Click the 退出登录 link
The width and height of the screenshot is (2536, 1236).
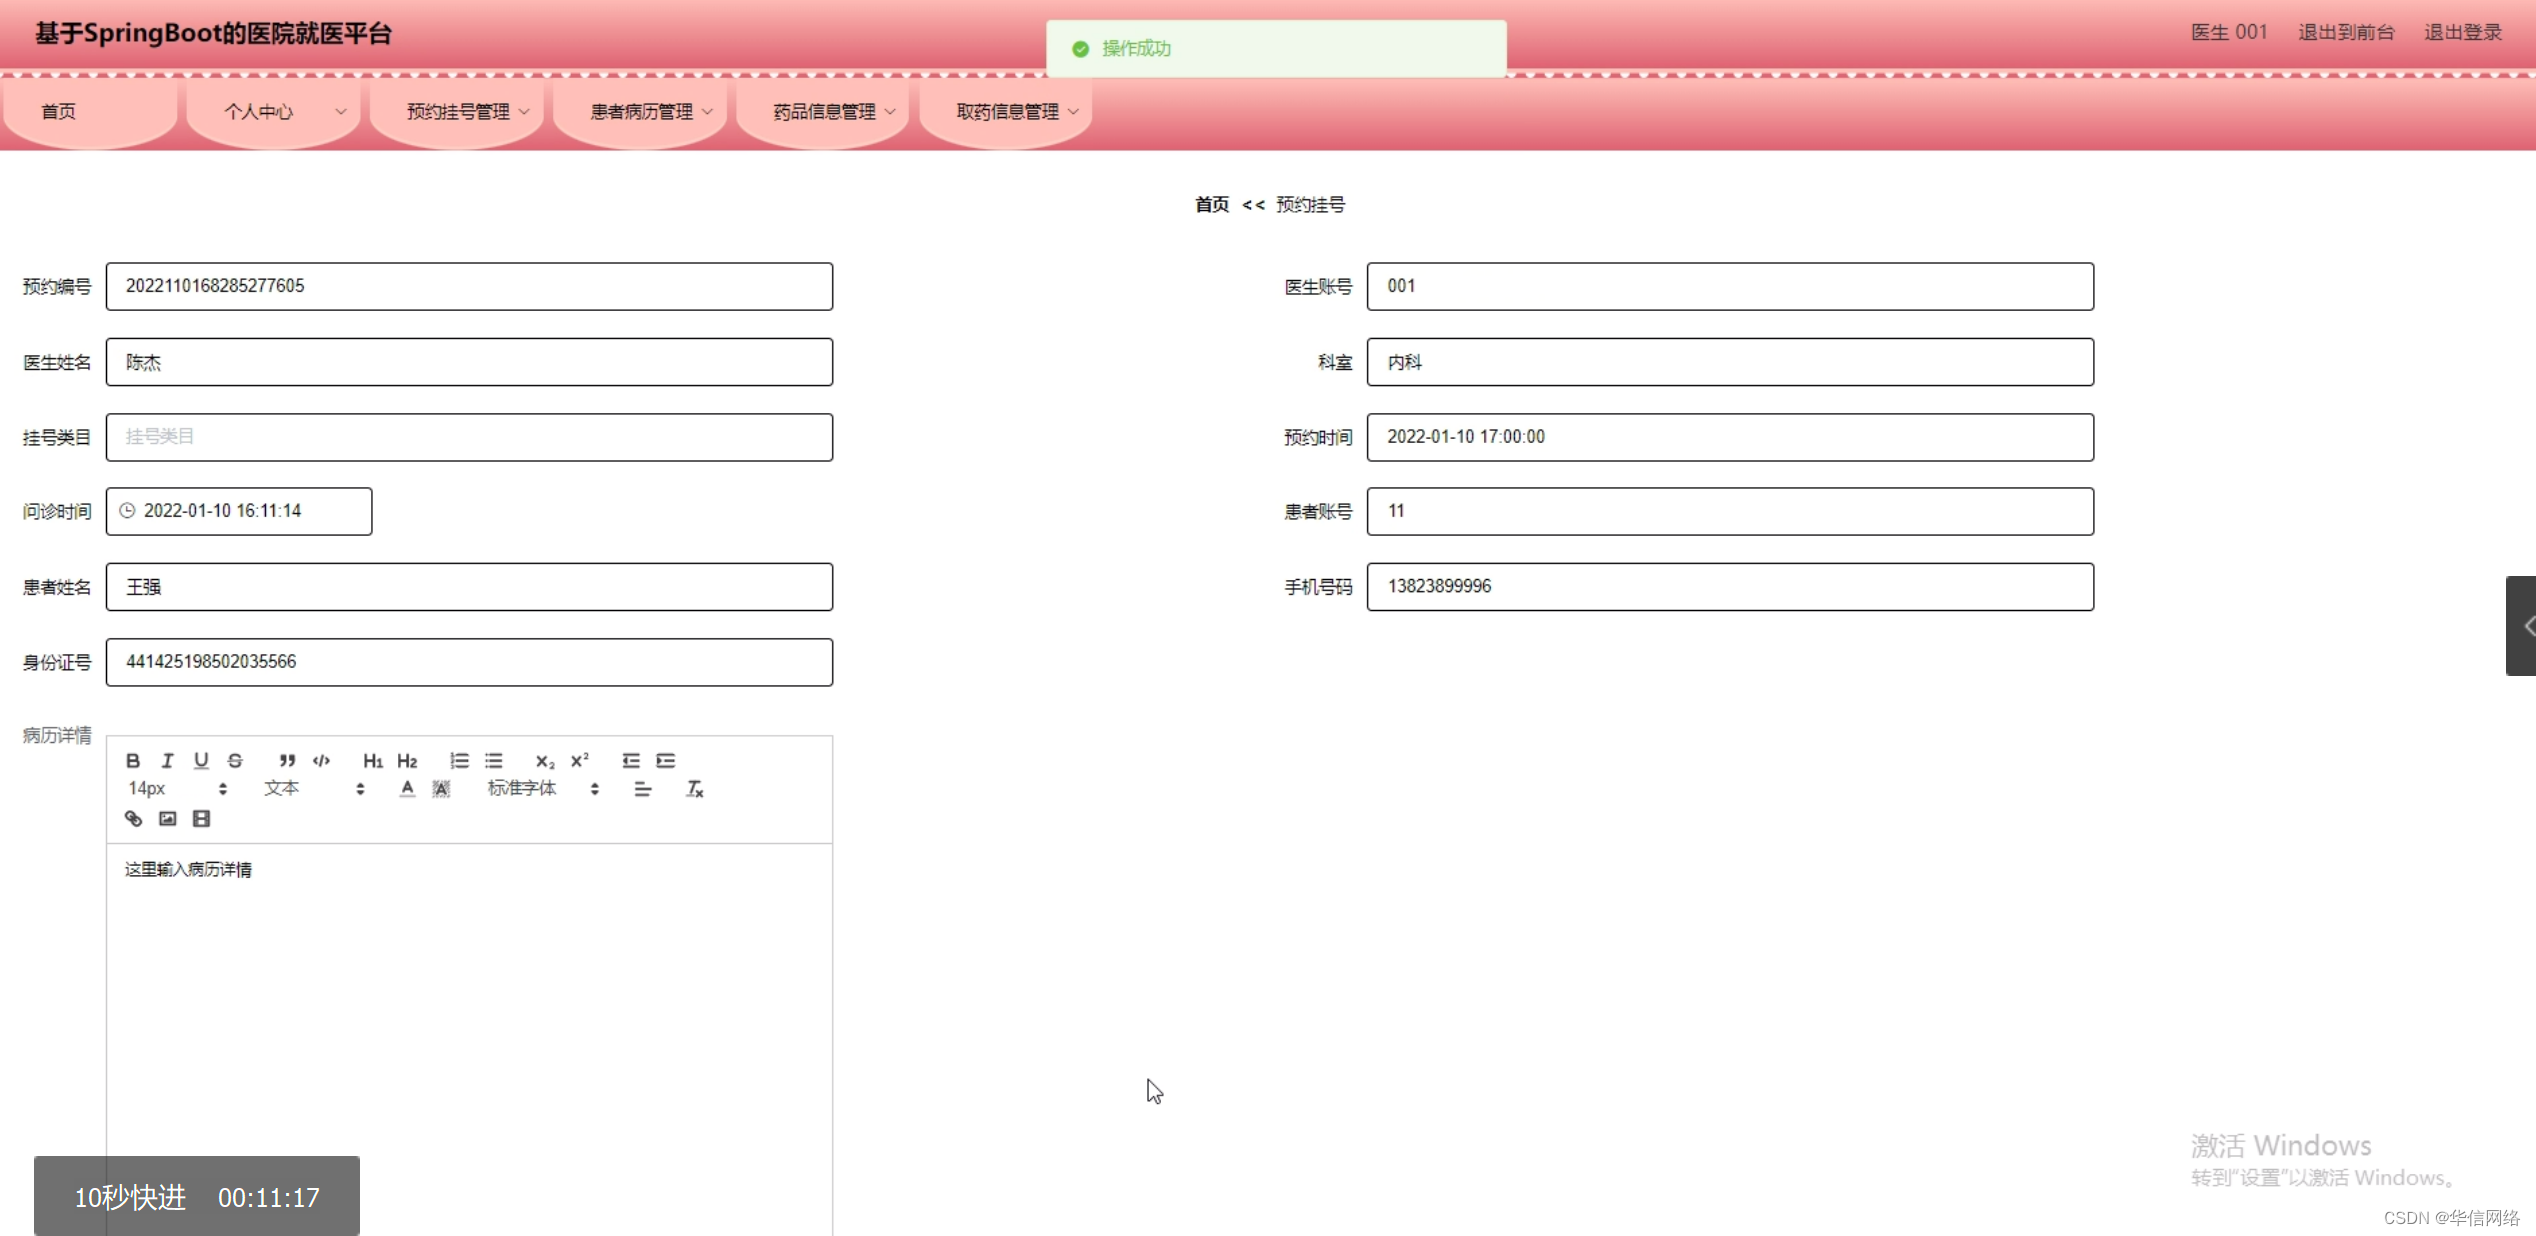pos(2462,32)
